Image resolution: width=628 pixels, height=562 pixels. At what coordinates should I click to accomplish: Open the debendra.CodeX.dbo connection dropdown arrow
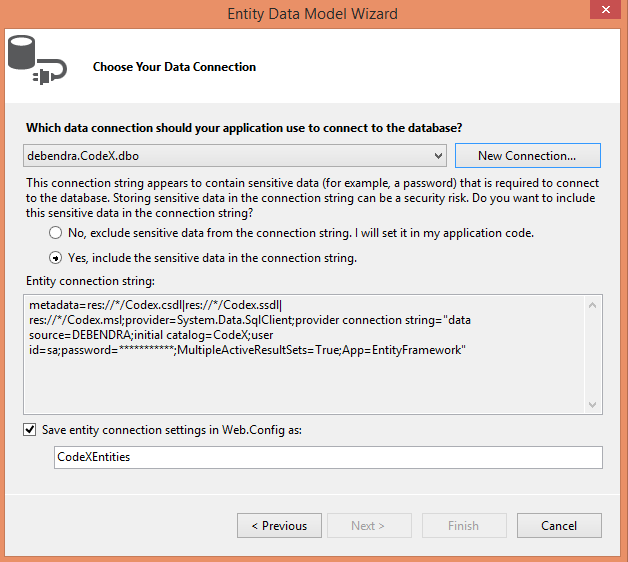tap(439, 156)
